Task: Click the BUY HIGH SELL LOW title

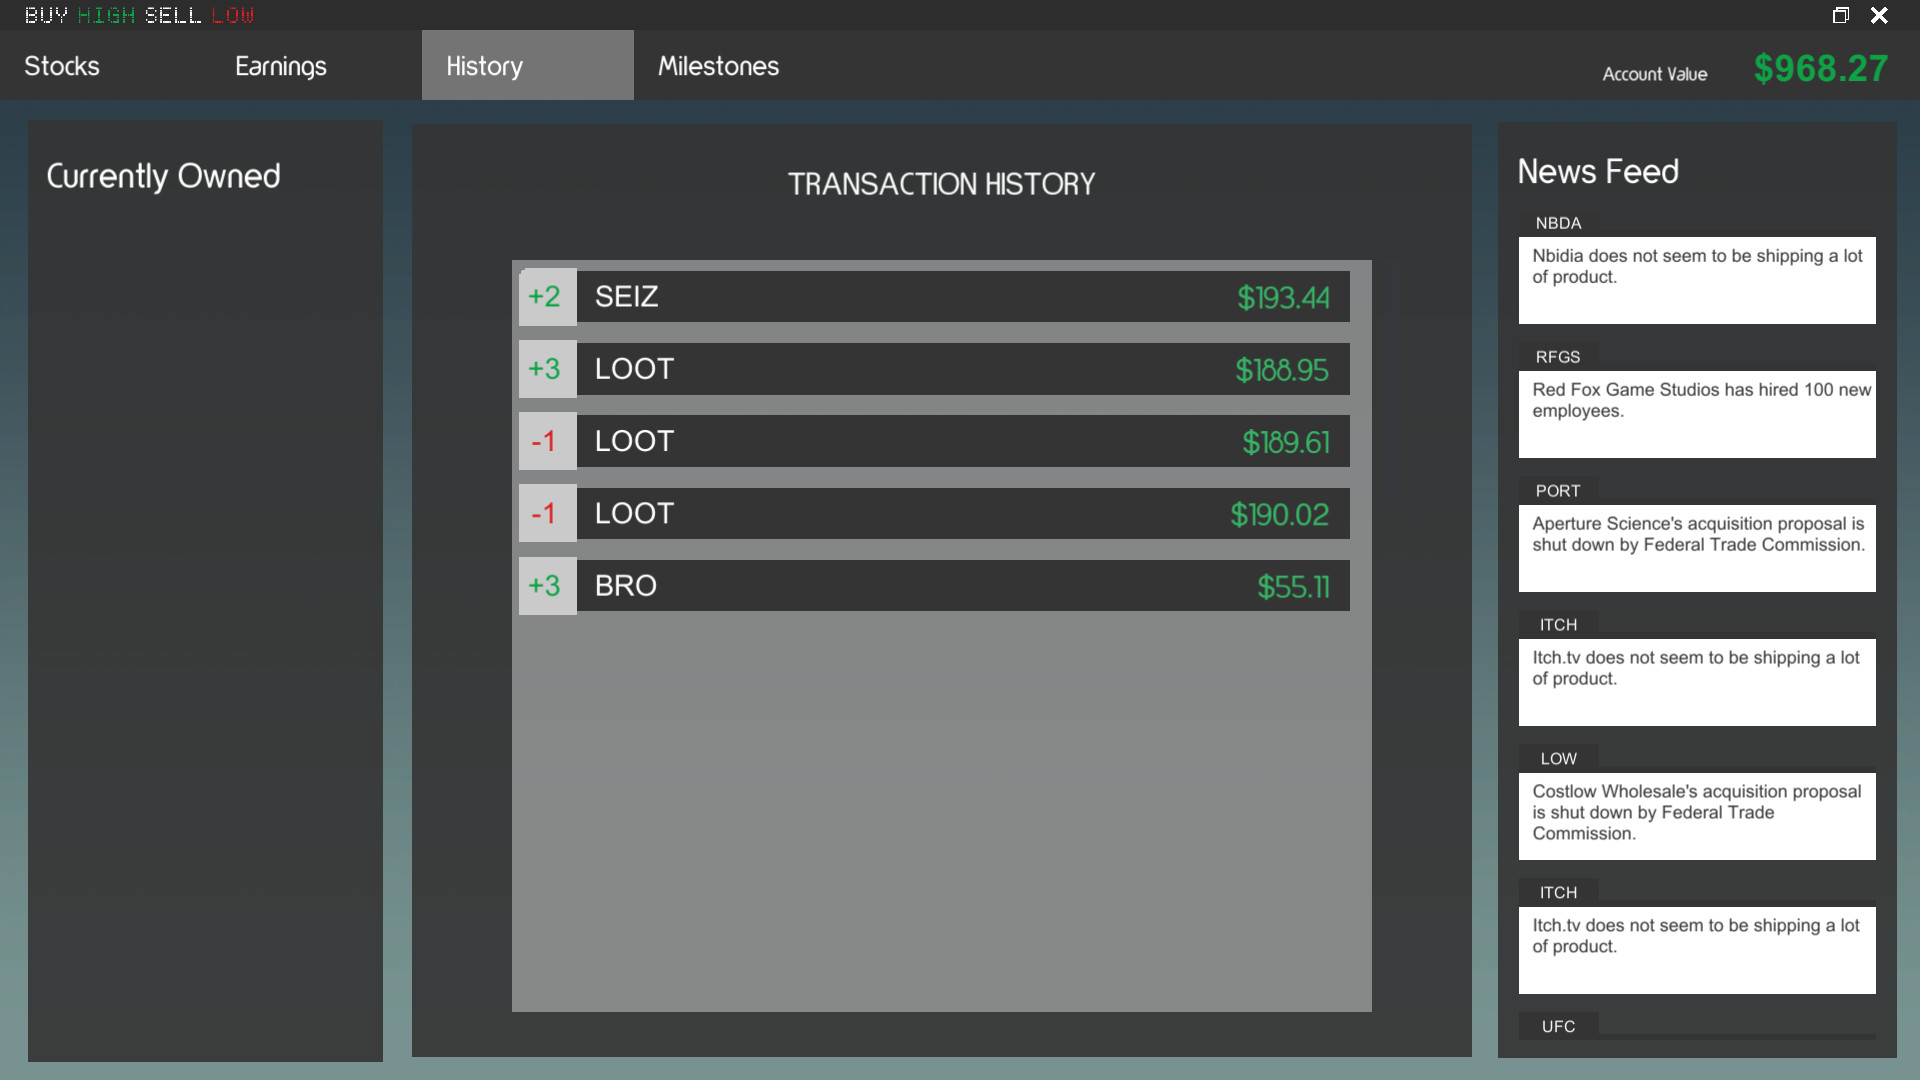Action: coord(139,15)
